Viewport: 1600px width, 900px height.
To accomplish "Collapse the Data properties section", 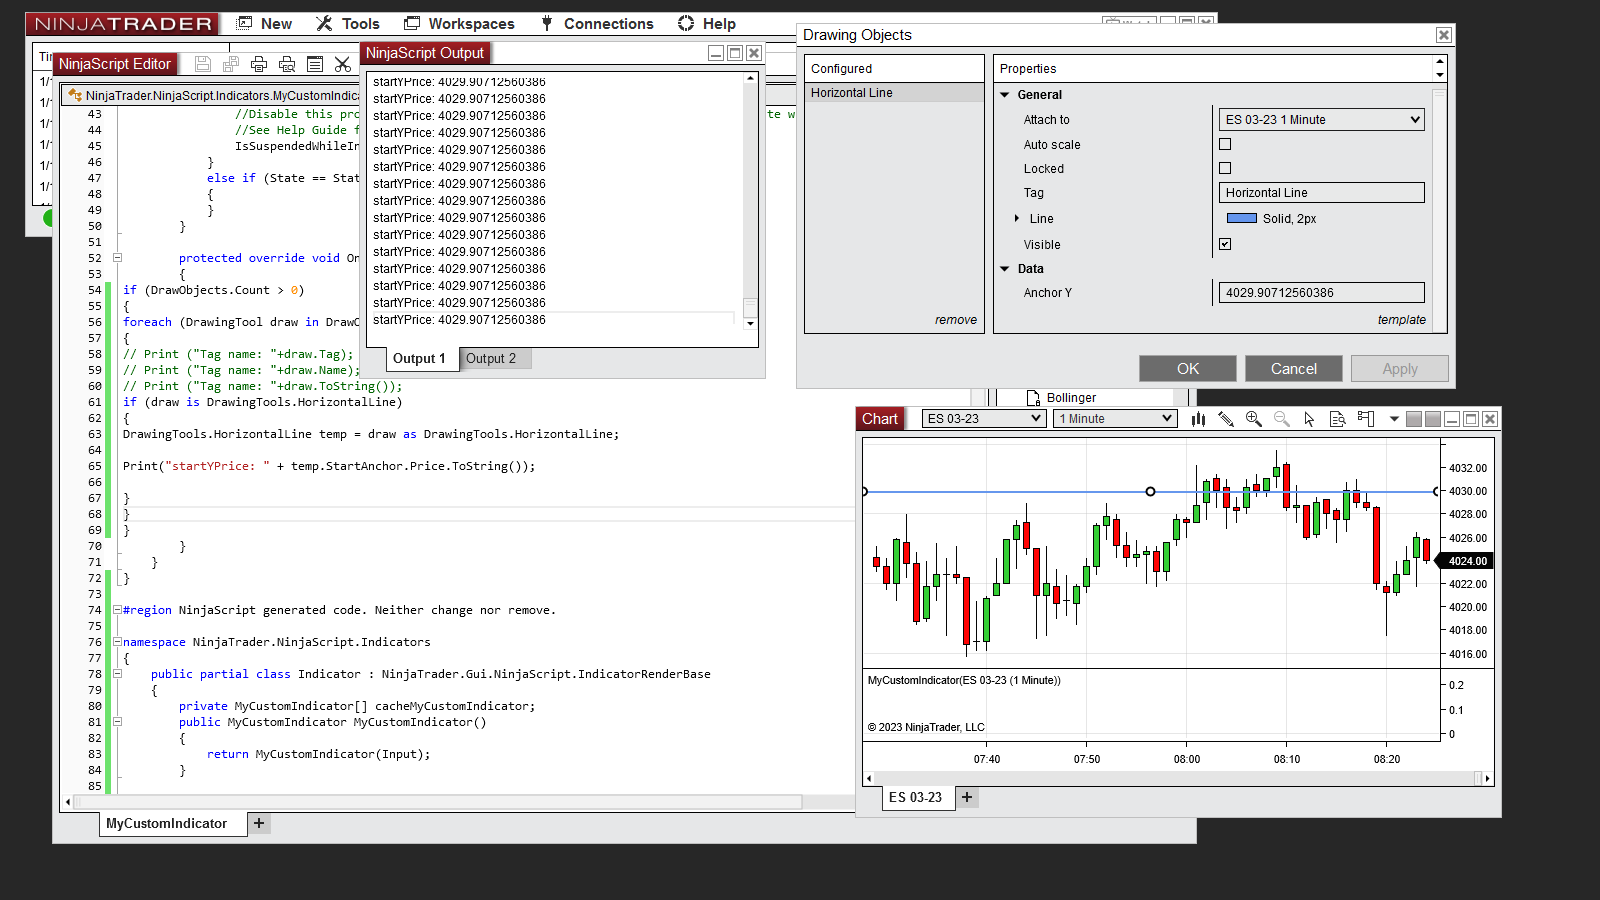I will (x=1005, y=269).
